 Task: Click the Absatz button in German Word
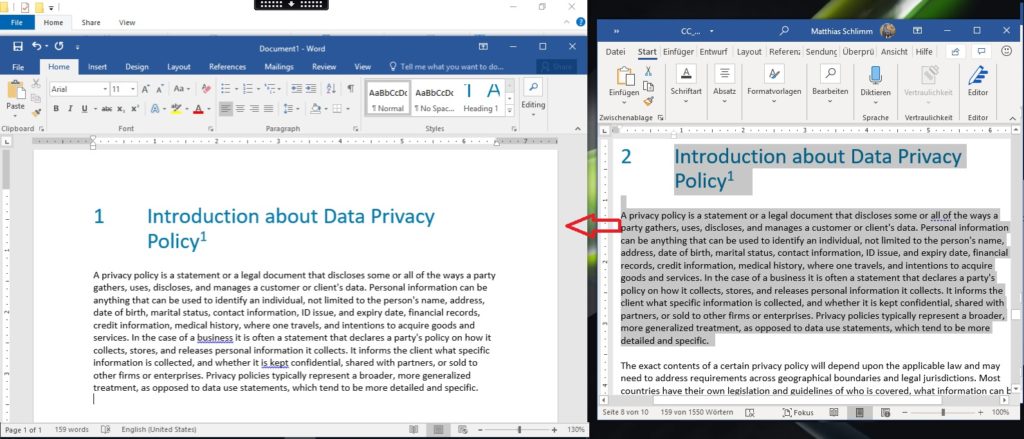point(724,82)
